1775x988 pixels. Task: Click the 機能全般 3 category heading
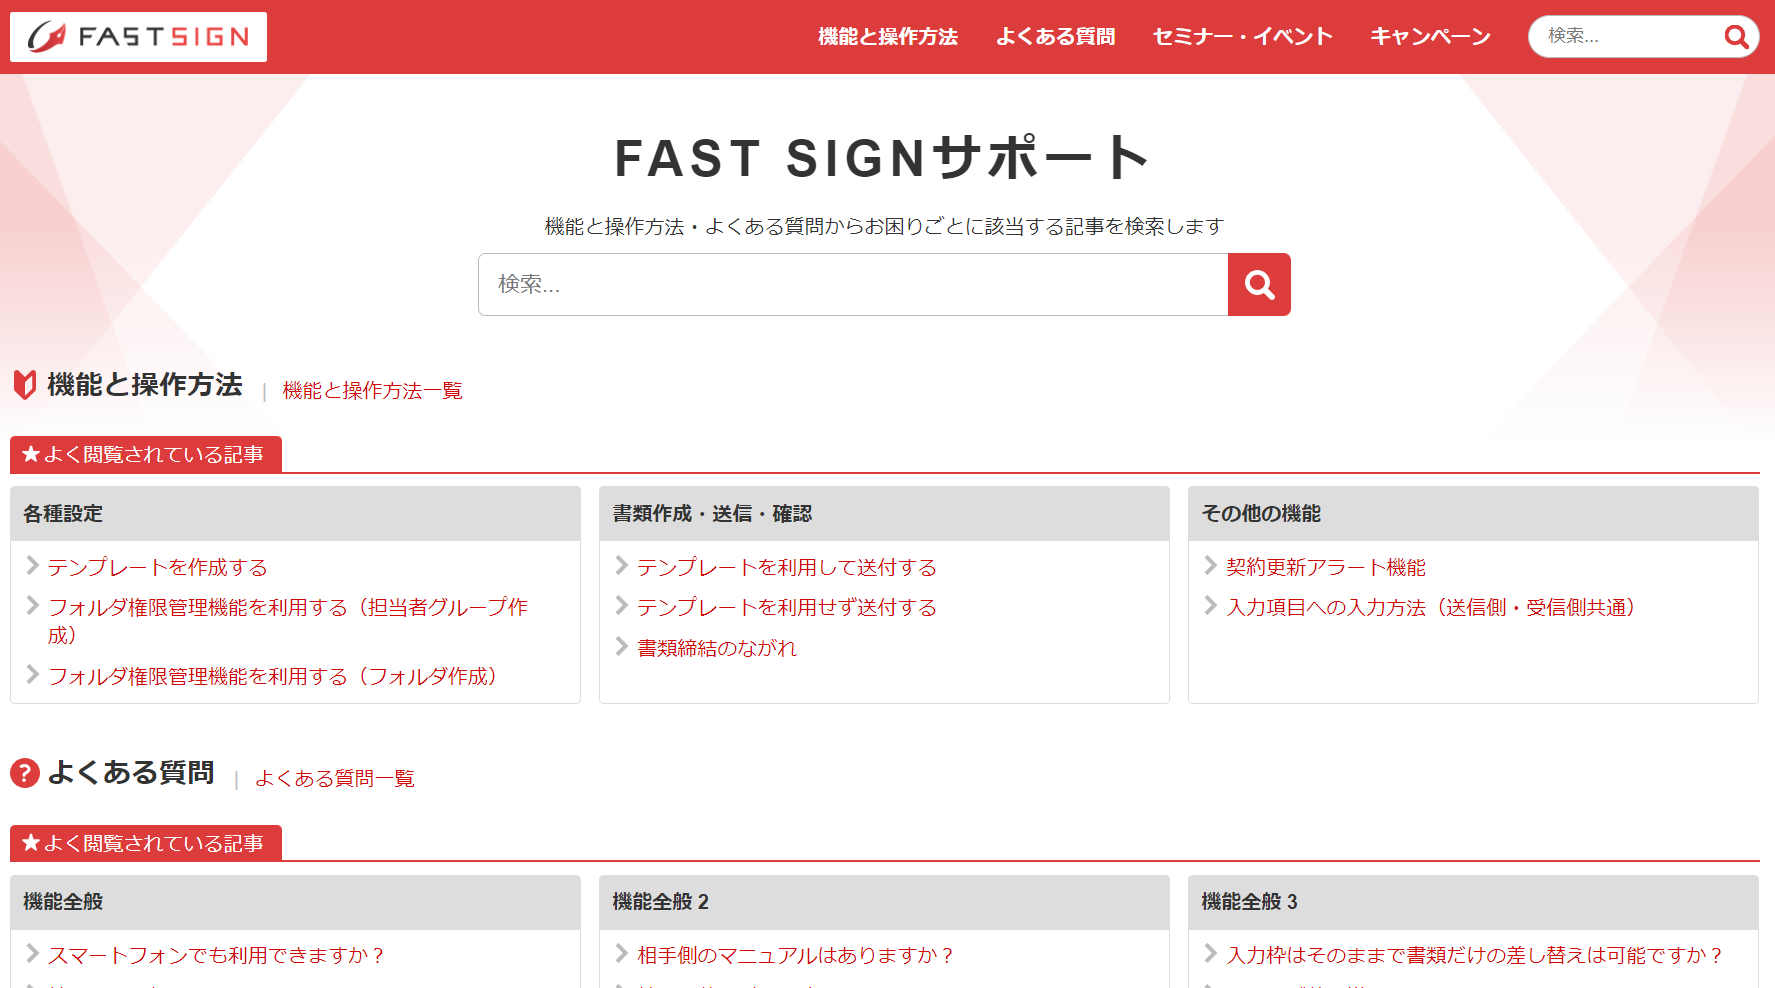pos(1249,902)
